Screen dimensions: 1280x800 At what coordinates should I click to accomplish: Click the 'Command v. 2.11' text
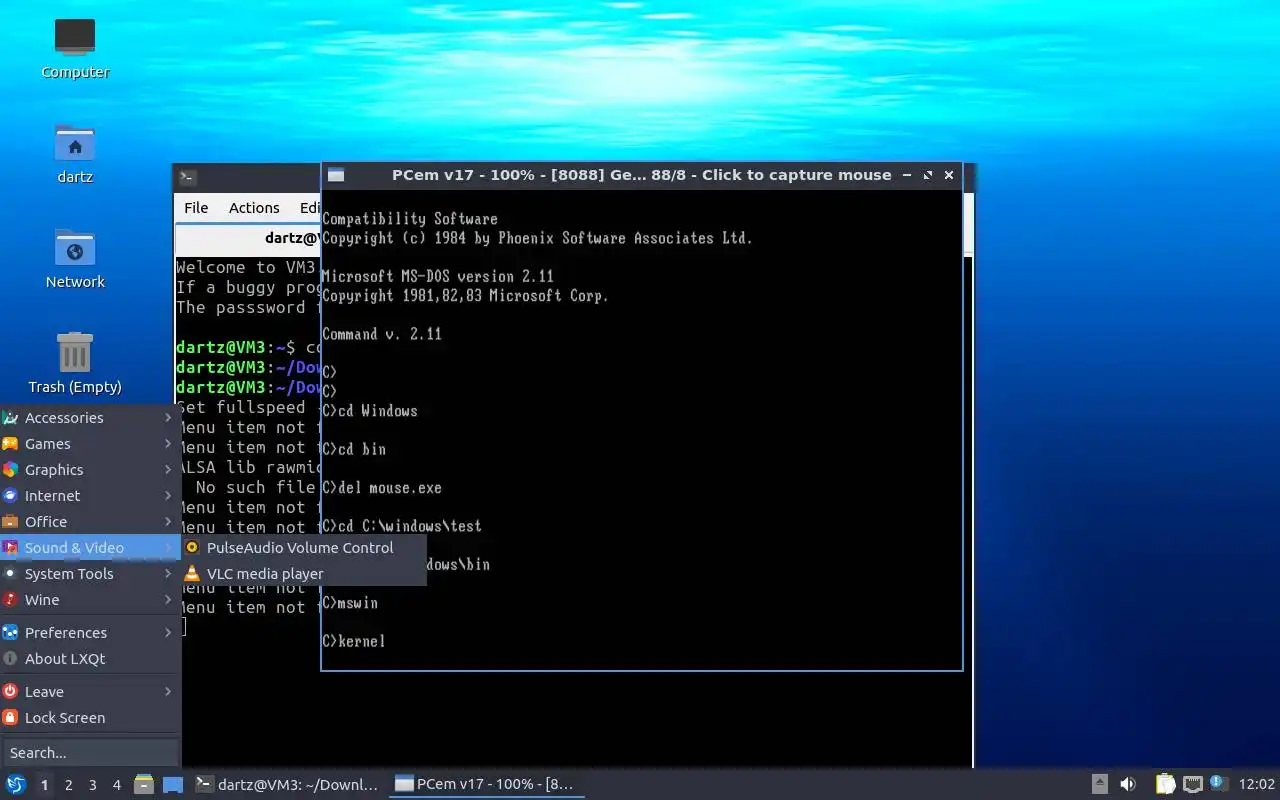(382, 334)
